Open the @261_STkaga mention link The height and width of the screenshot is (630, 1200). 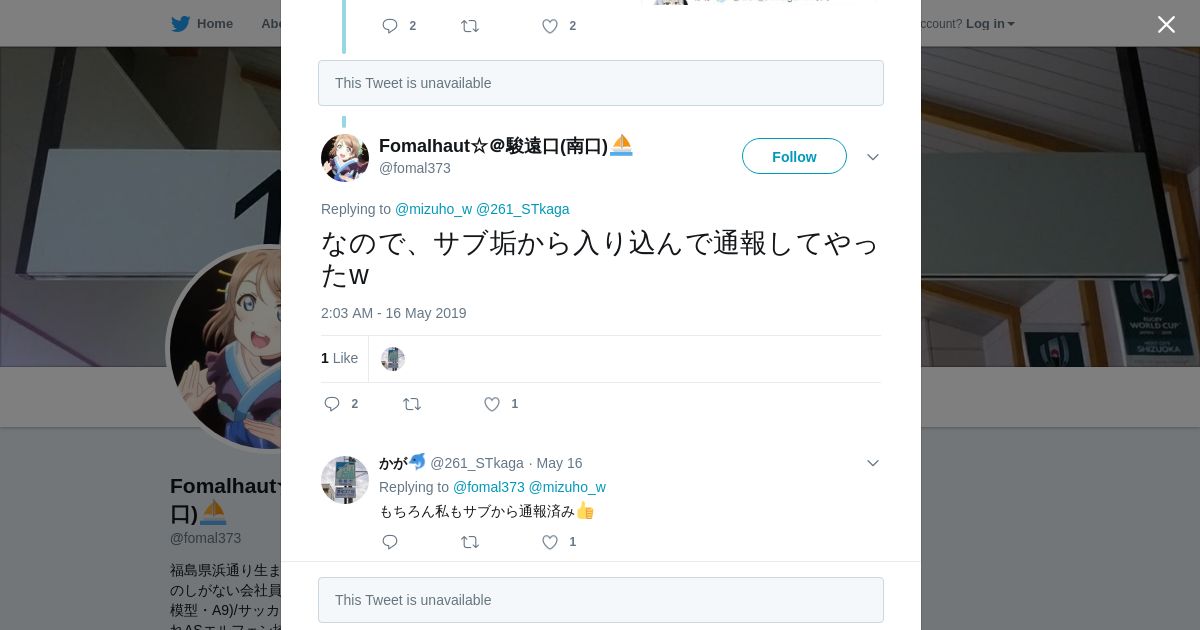pos(522,209)
